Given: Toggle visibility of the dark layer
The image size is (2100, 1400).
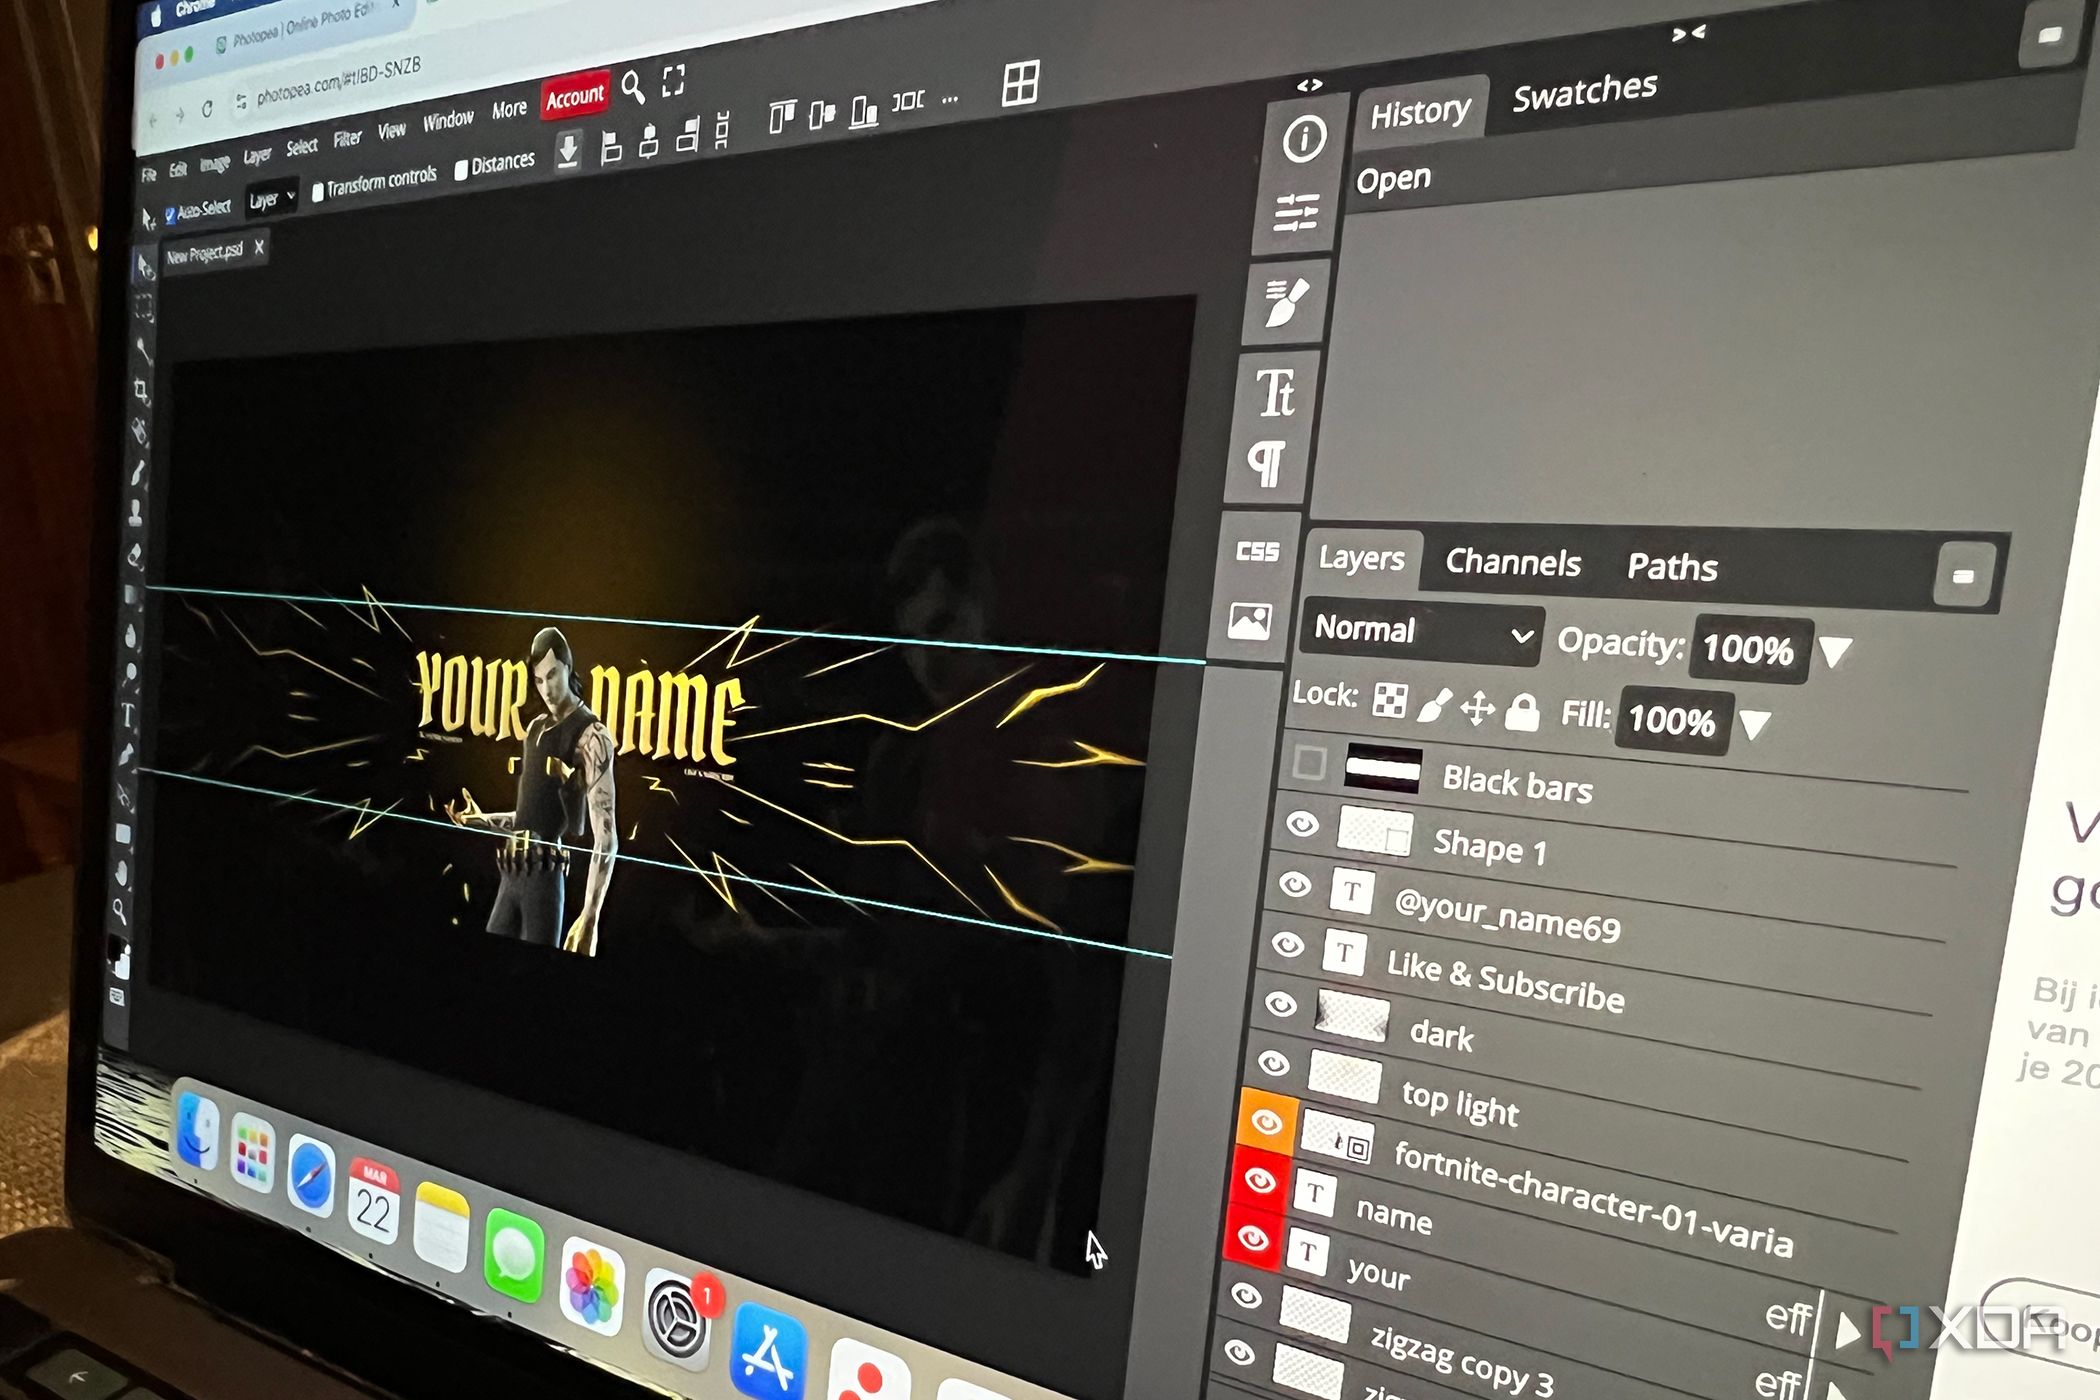Looking at the screenshot, I should (1283, 1005).
